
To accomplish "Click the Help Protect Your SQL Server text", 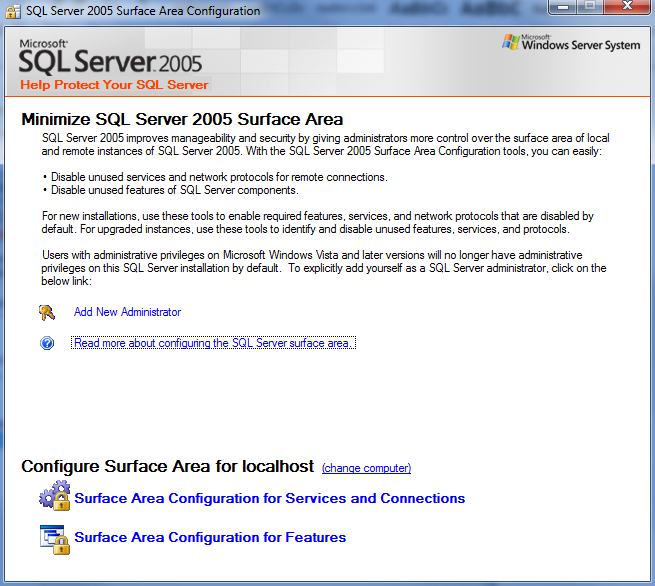I will pos(114,85).
